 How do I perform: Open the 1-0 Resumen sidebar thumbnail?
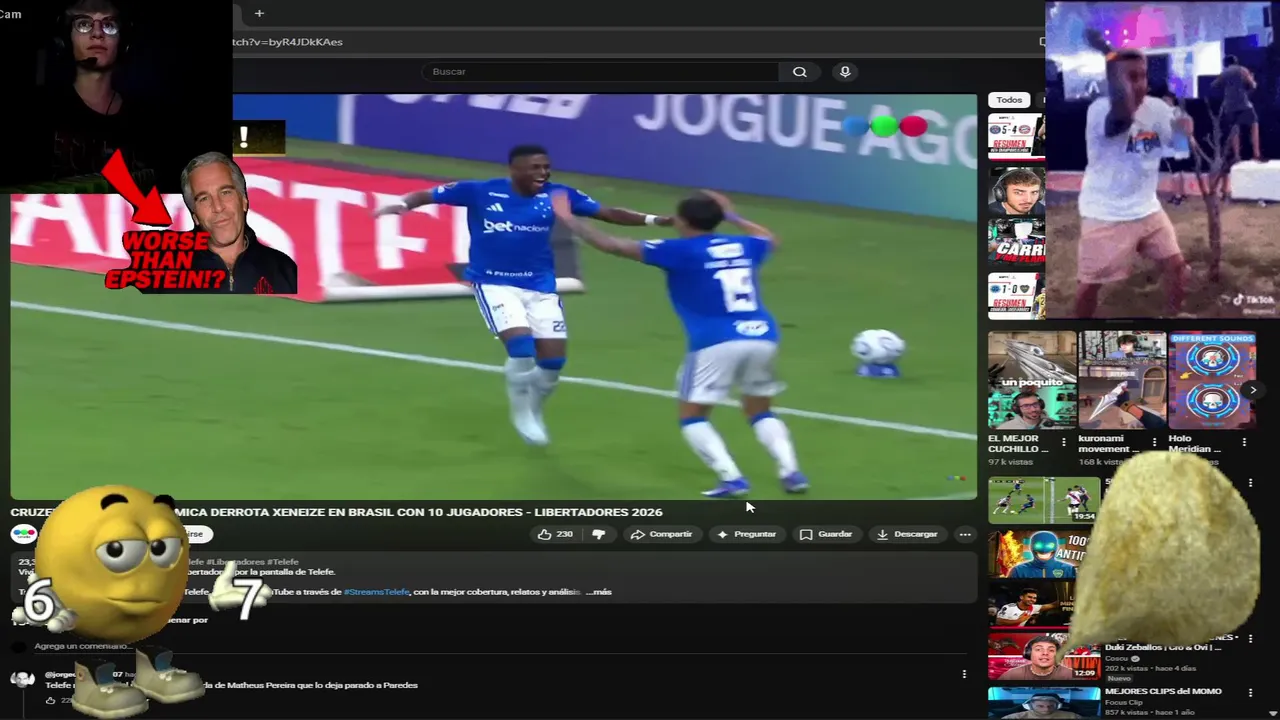(x=1016, y=295)
